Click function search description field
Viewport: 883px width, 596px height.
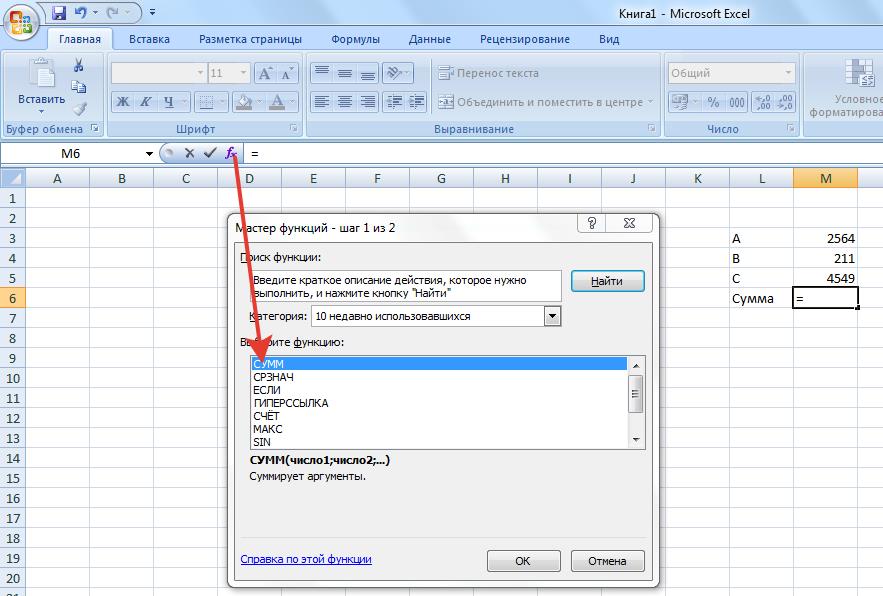[x=406, y=286]
